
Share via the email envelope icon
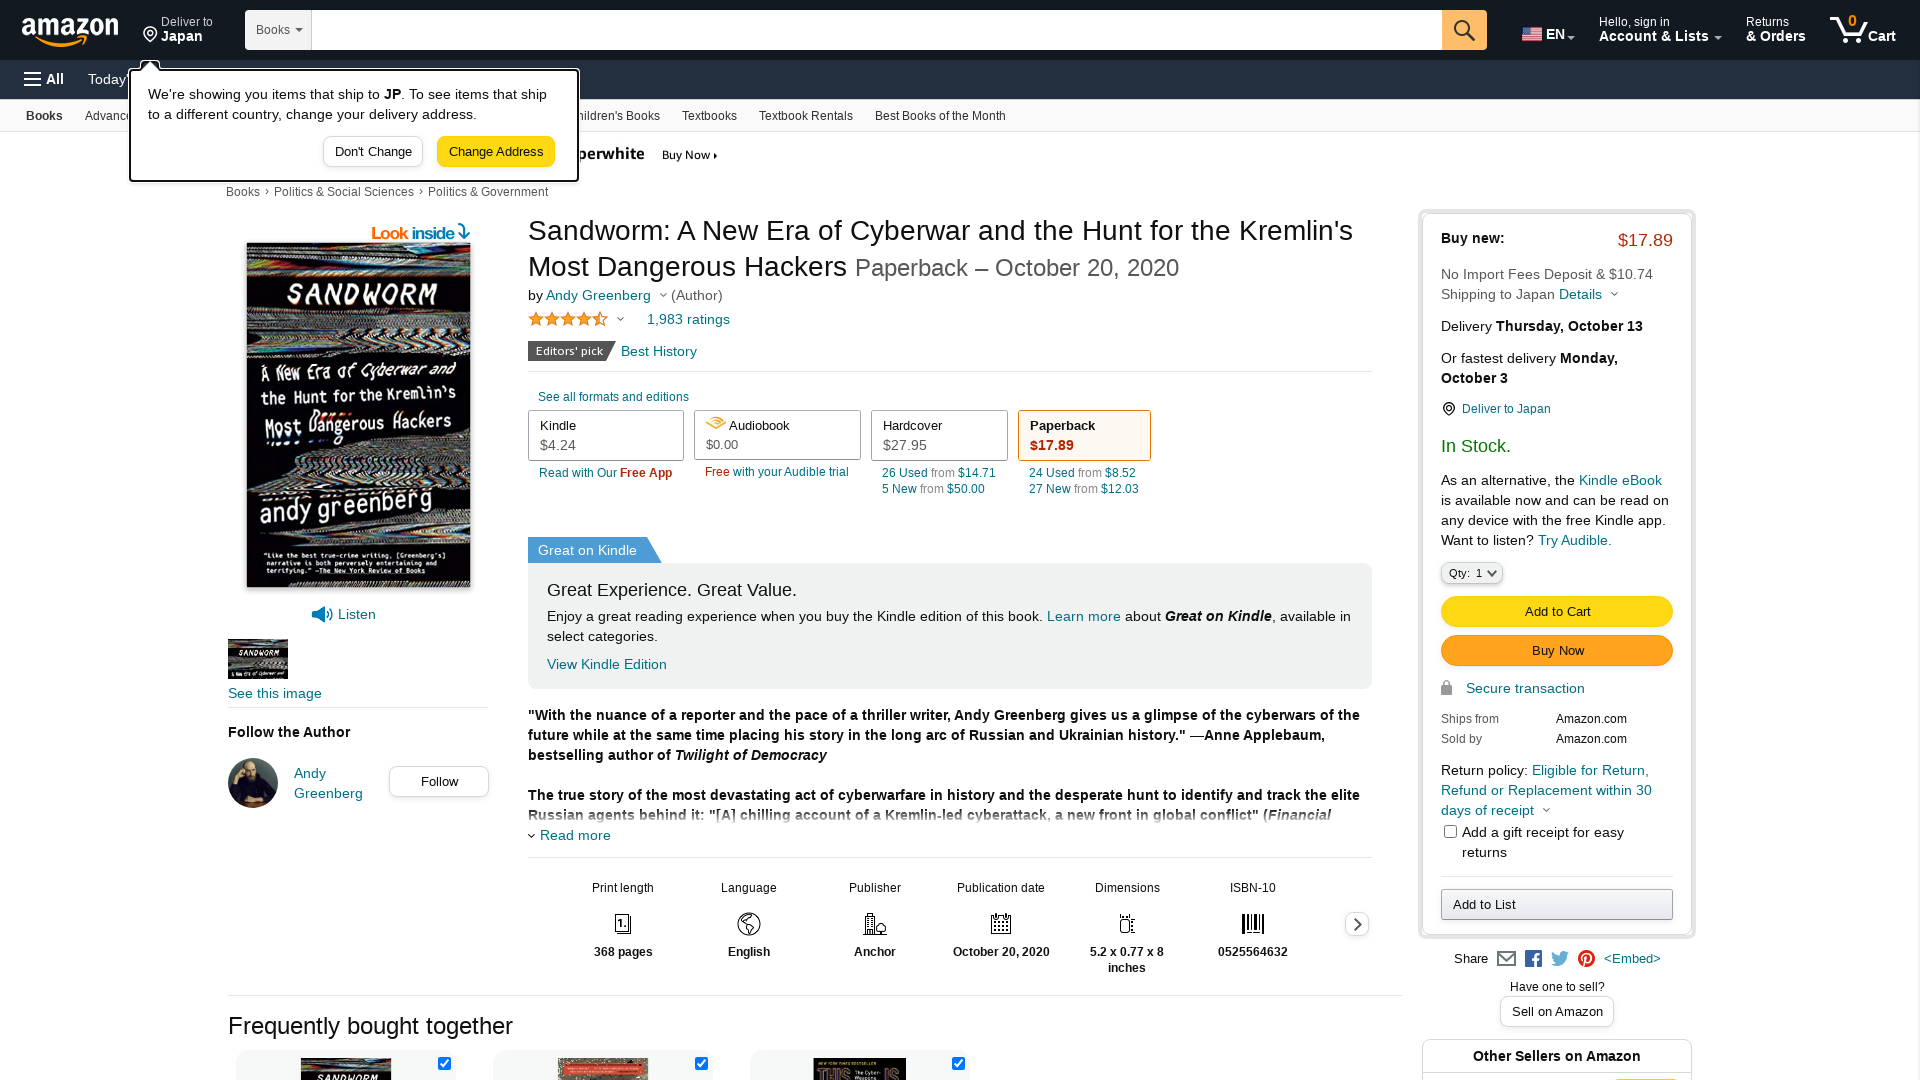point(1506,959)
